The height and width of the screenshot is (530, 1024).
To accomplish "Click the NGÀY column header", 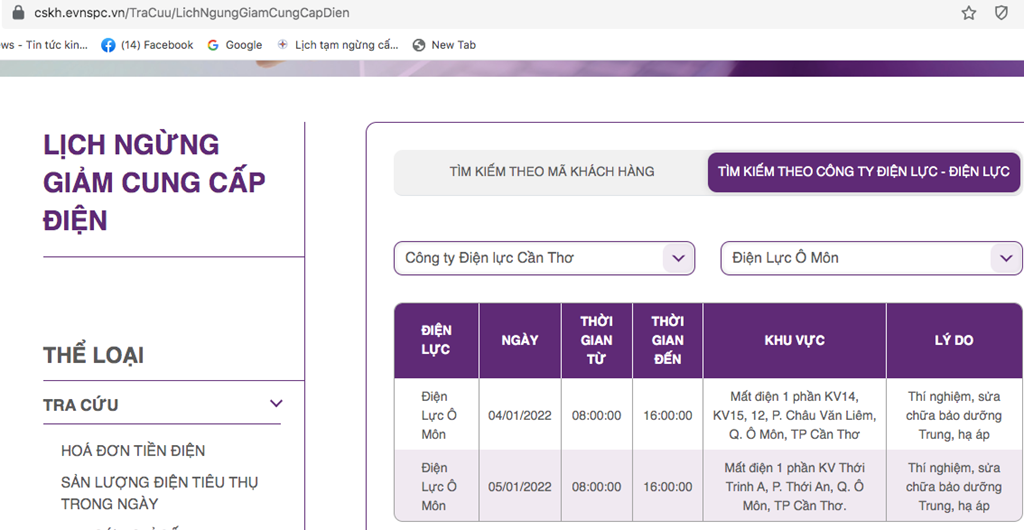I will (520, 340).
